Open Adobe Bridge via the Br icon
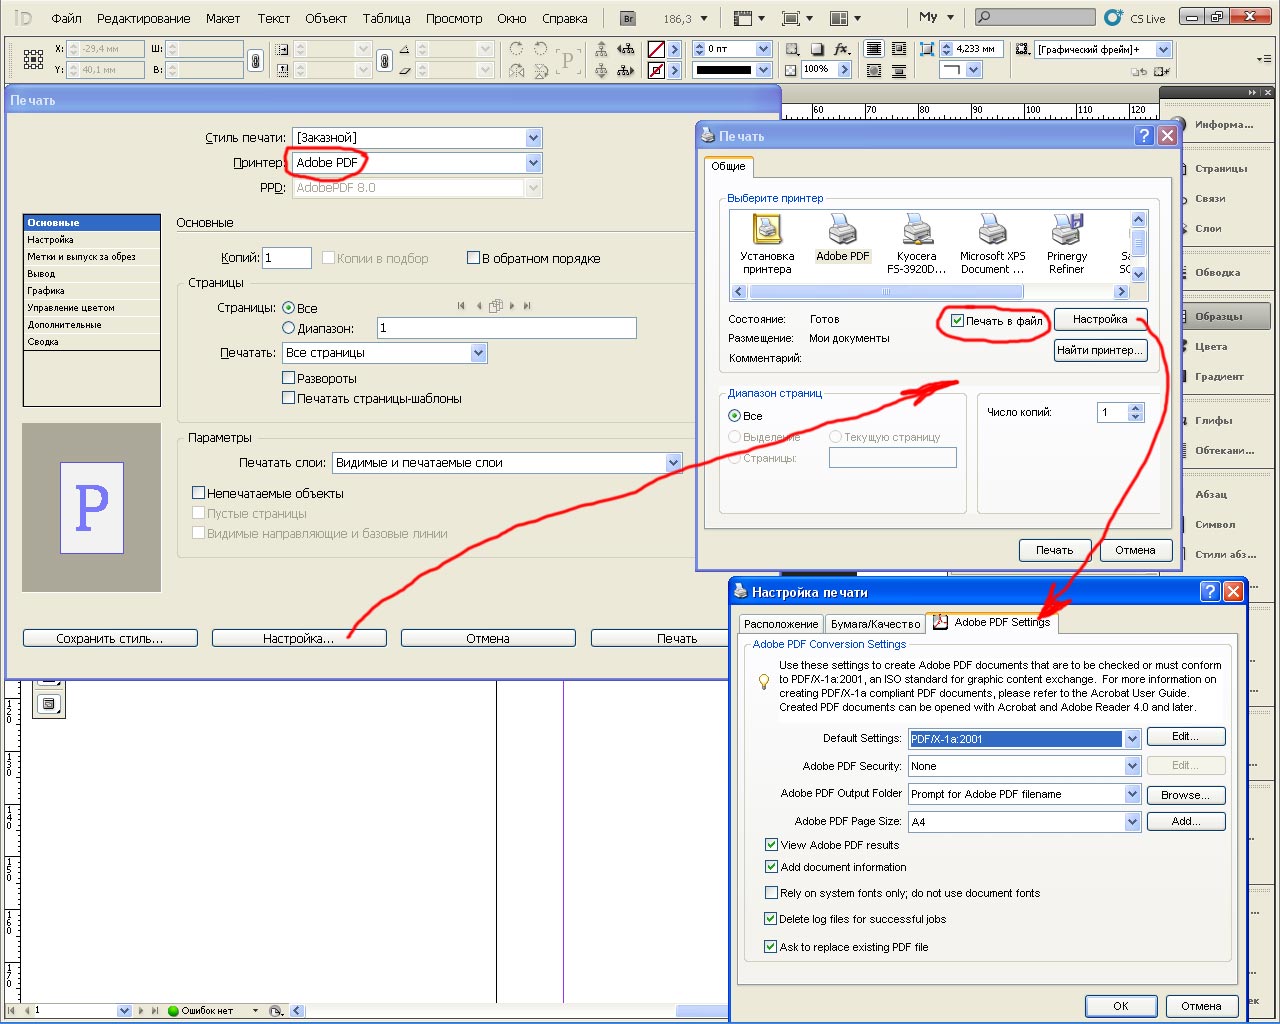The width and height of the screenshot is (1280, 1024). tap(628, 18)
